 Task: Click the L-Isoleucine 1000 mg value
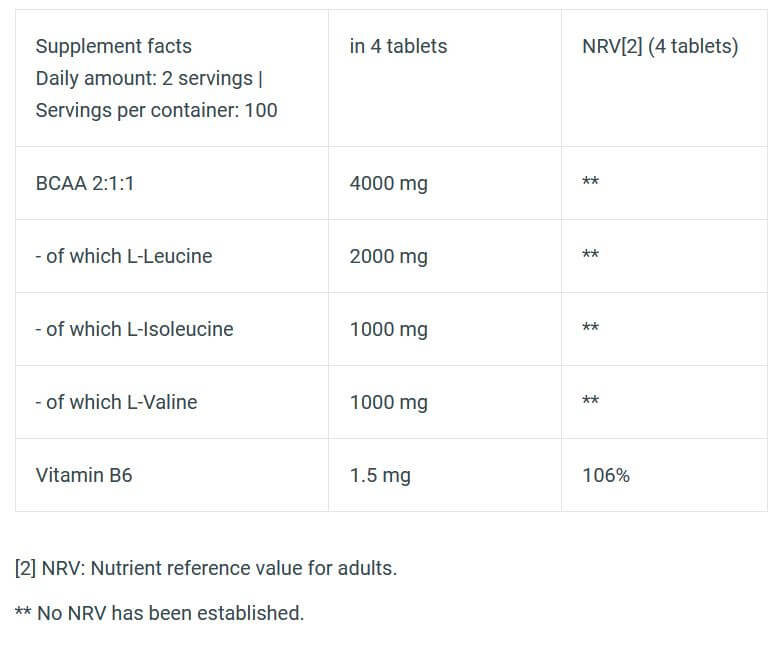click(x=388, y=329)
